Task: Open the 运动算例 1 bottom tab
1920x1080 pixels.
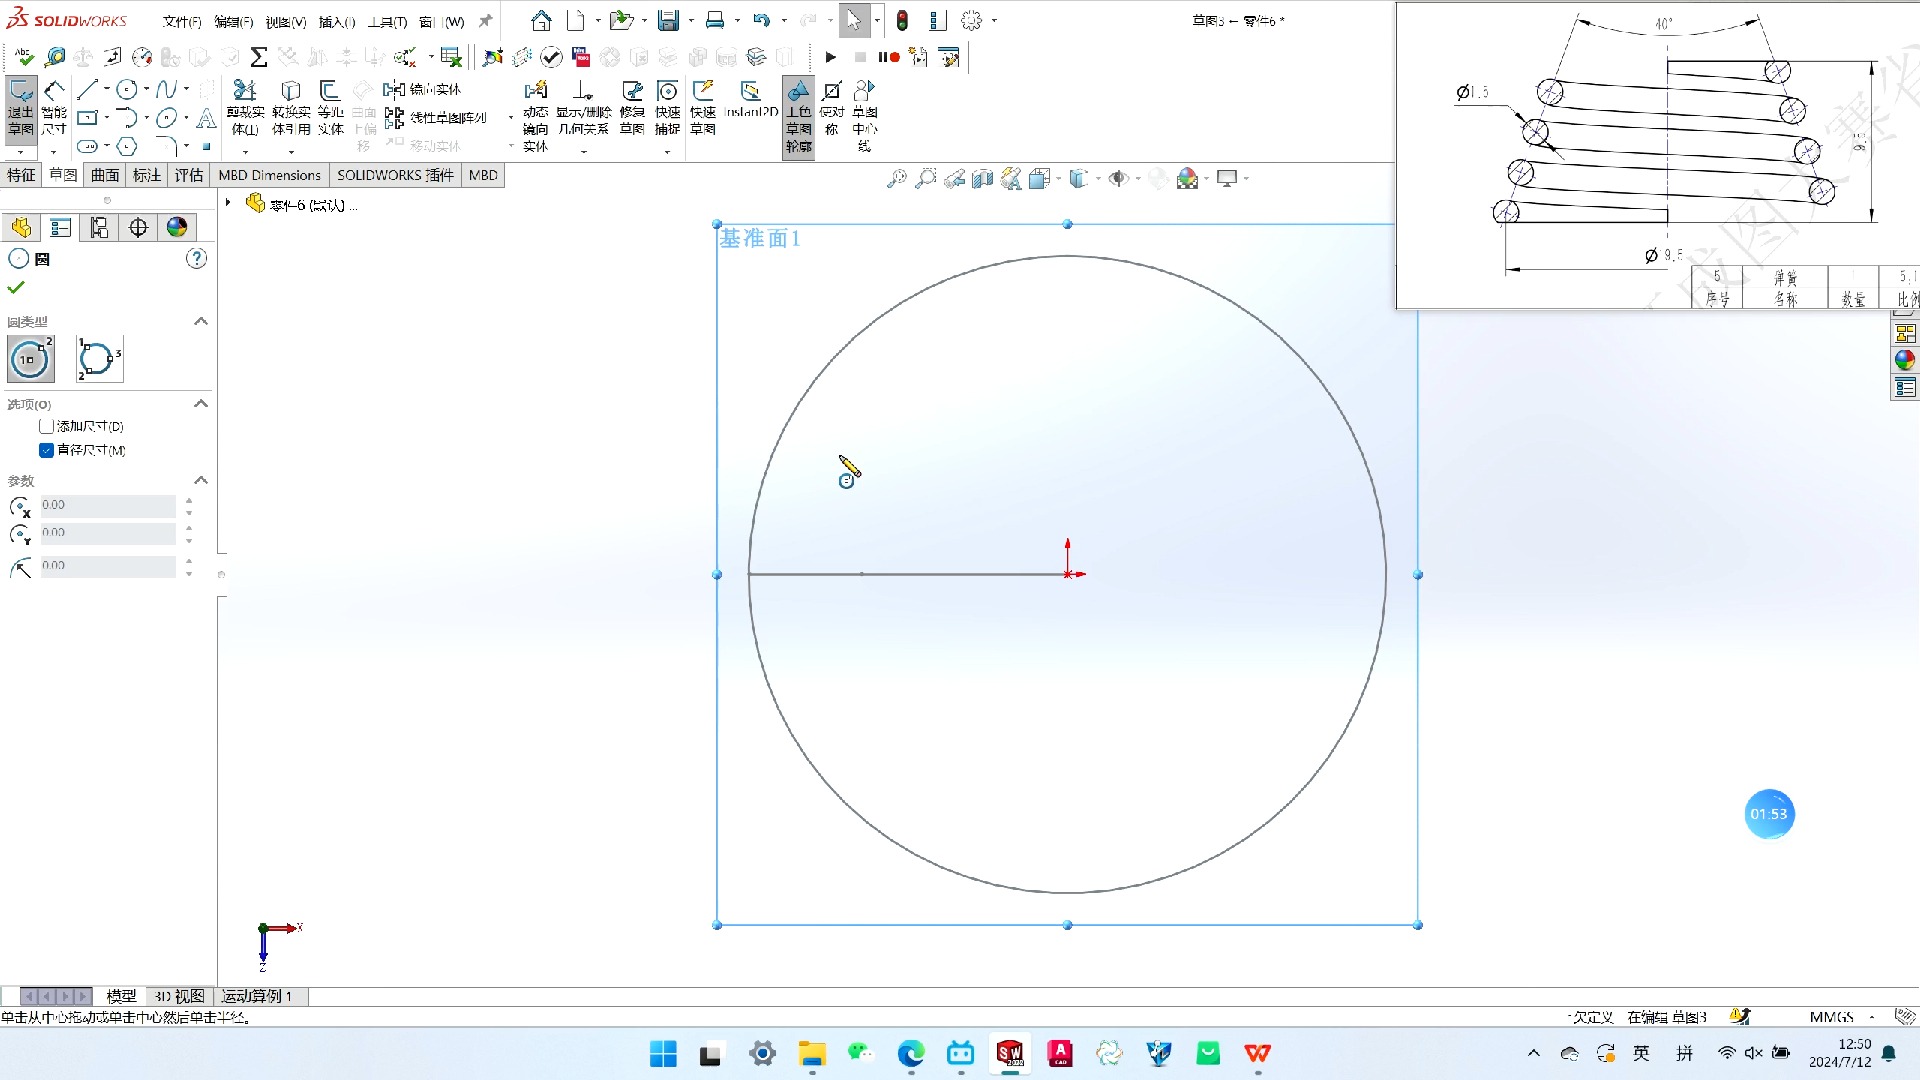Action: coord(257,996)
